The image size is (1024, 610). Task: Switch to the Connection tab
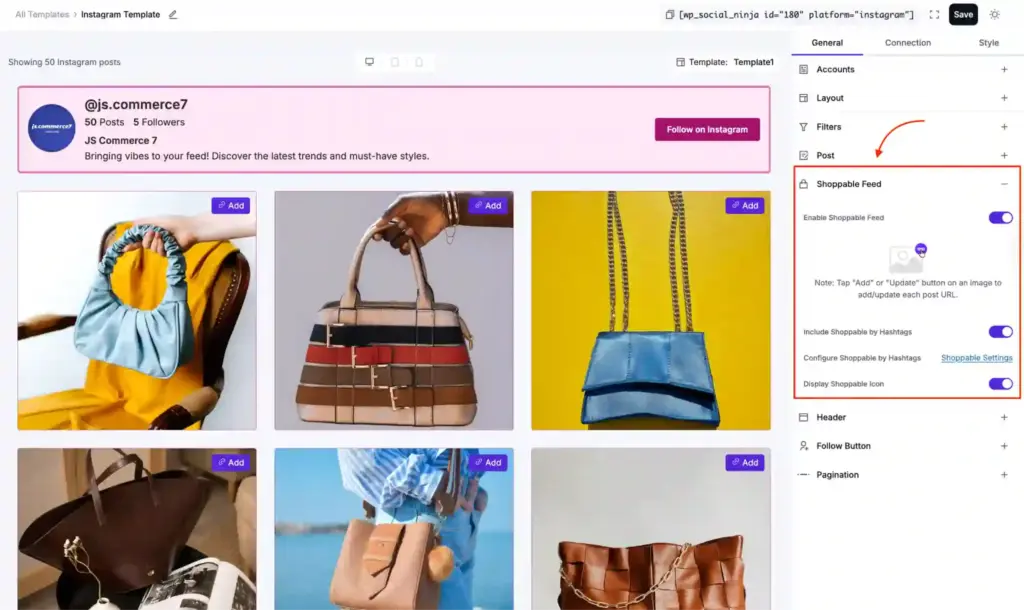[x=907, y=42]
